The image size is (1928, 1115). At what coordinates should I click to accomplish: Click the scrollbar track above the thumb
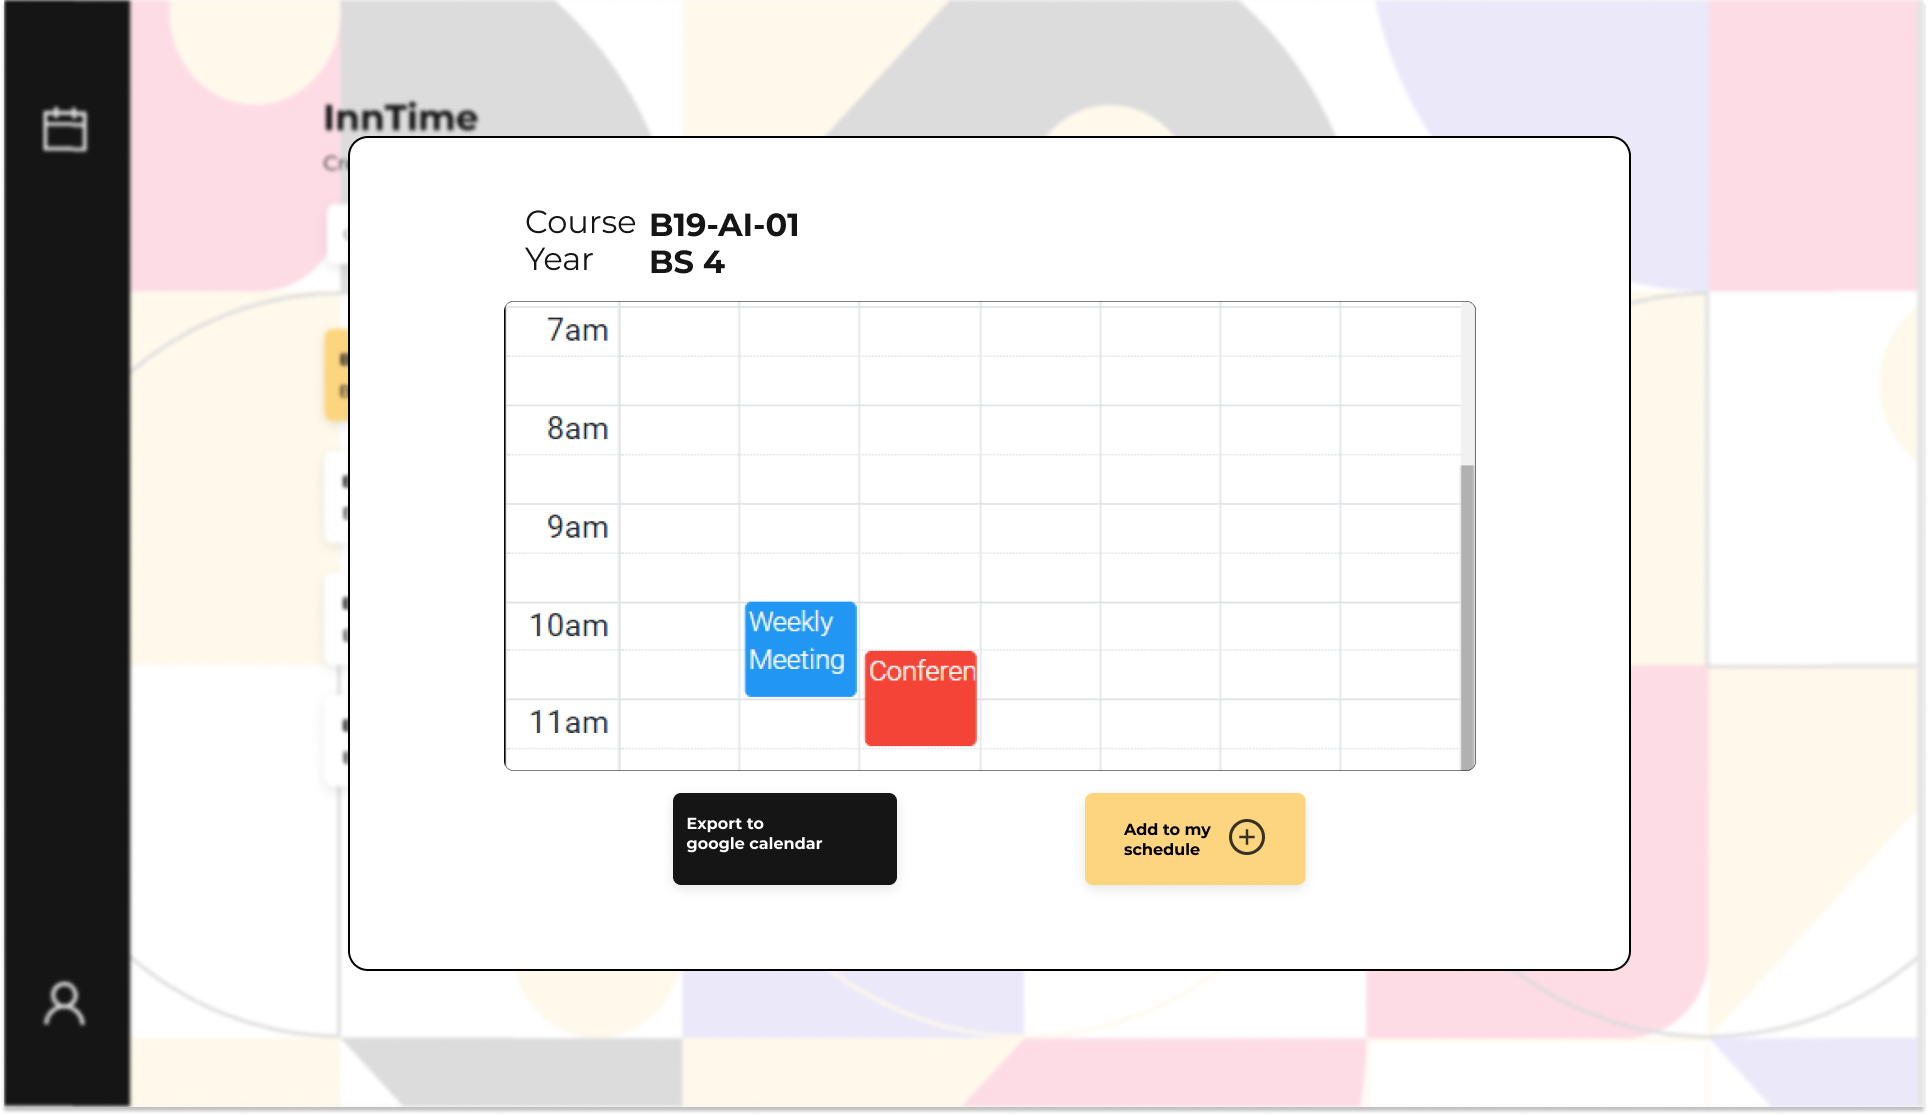tap(1467, 385)
